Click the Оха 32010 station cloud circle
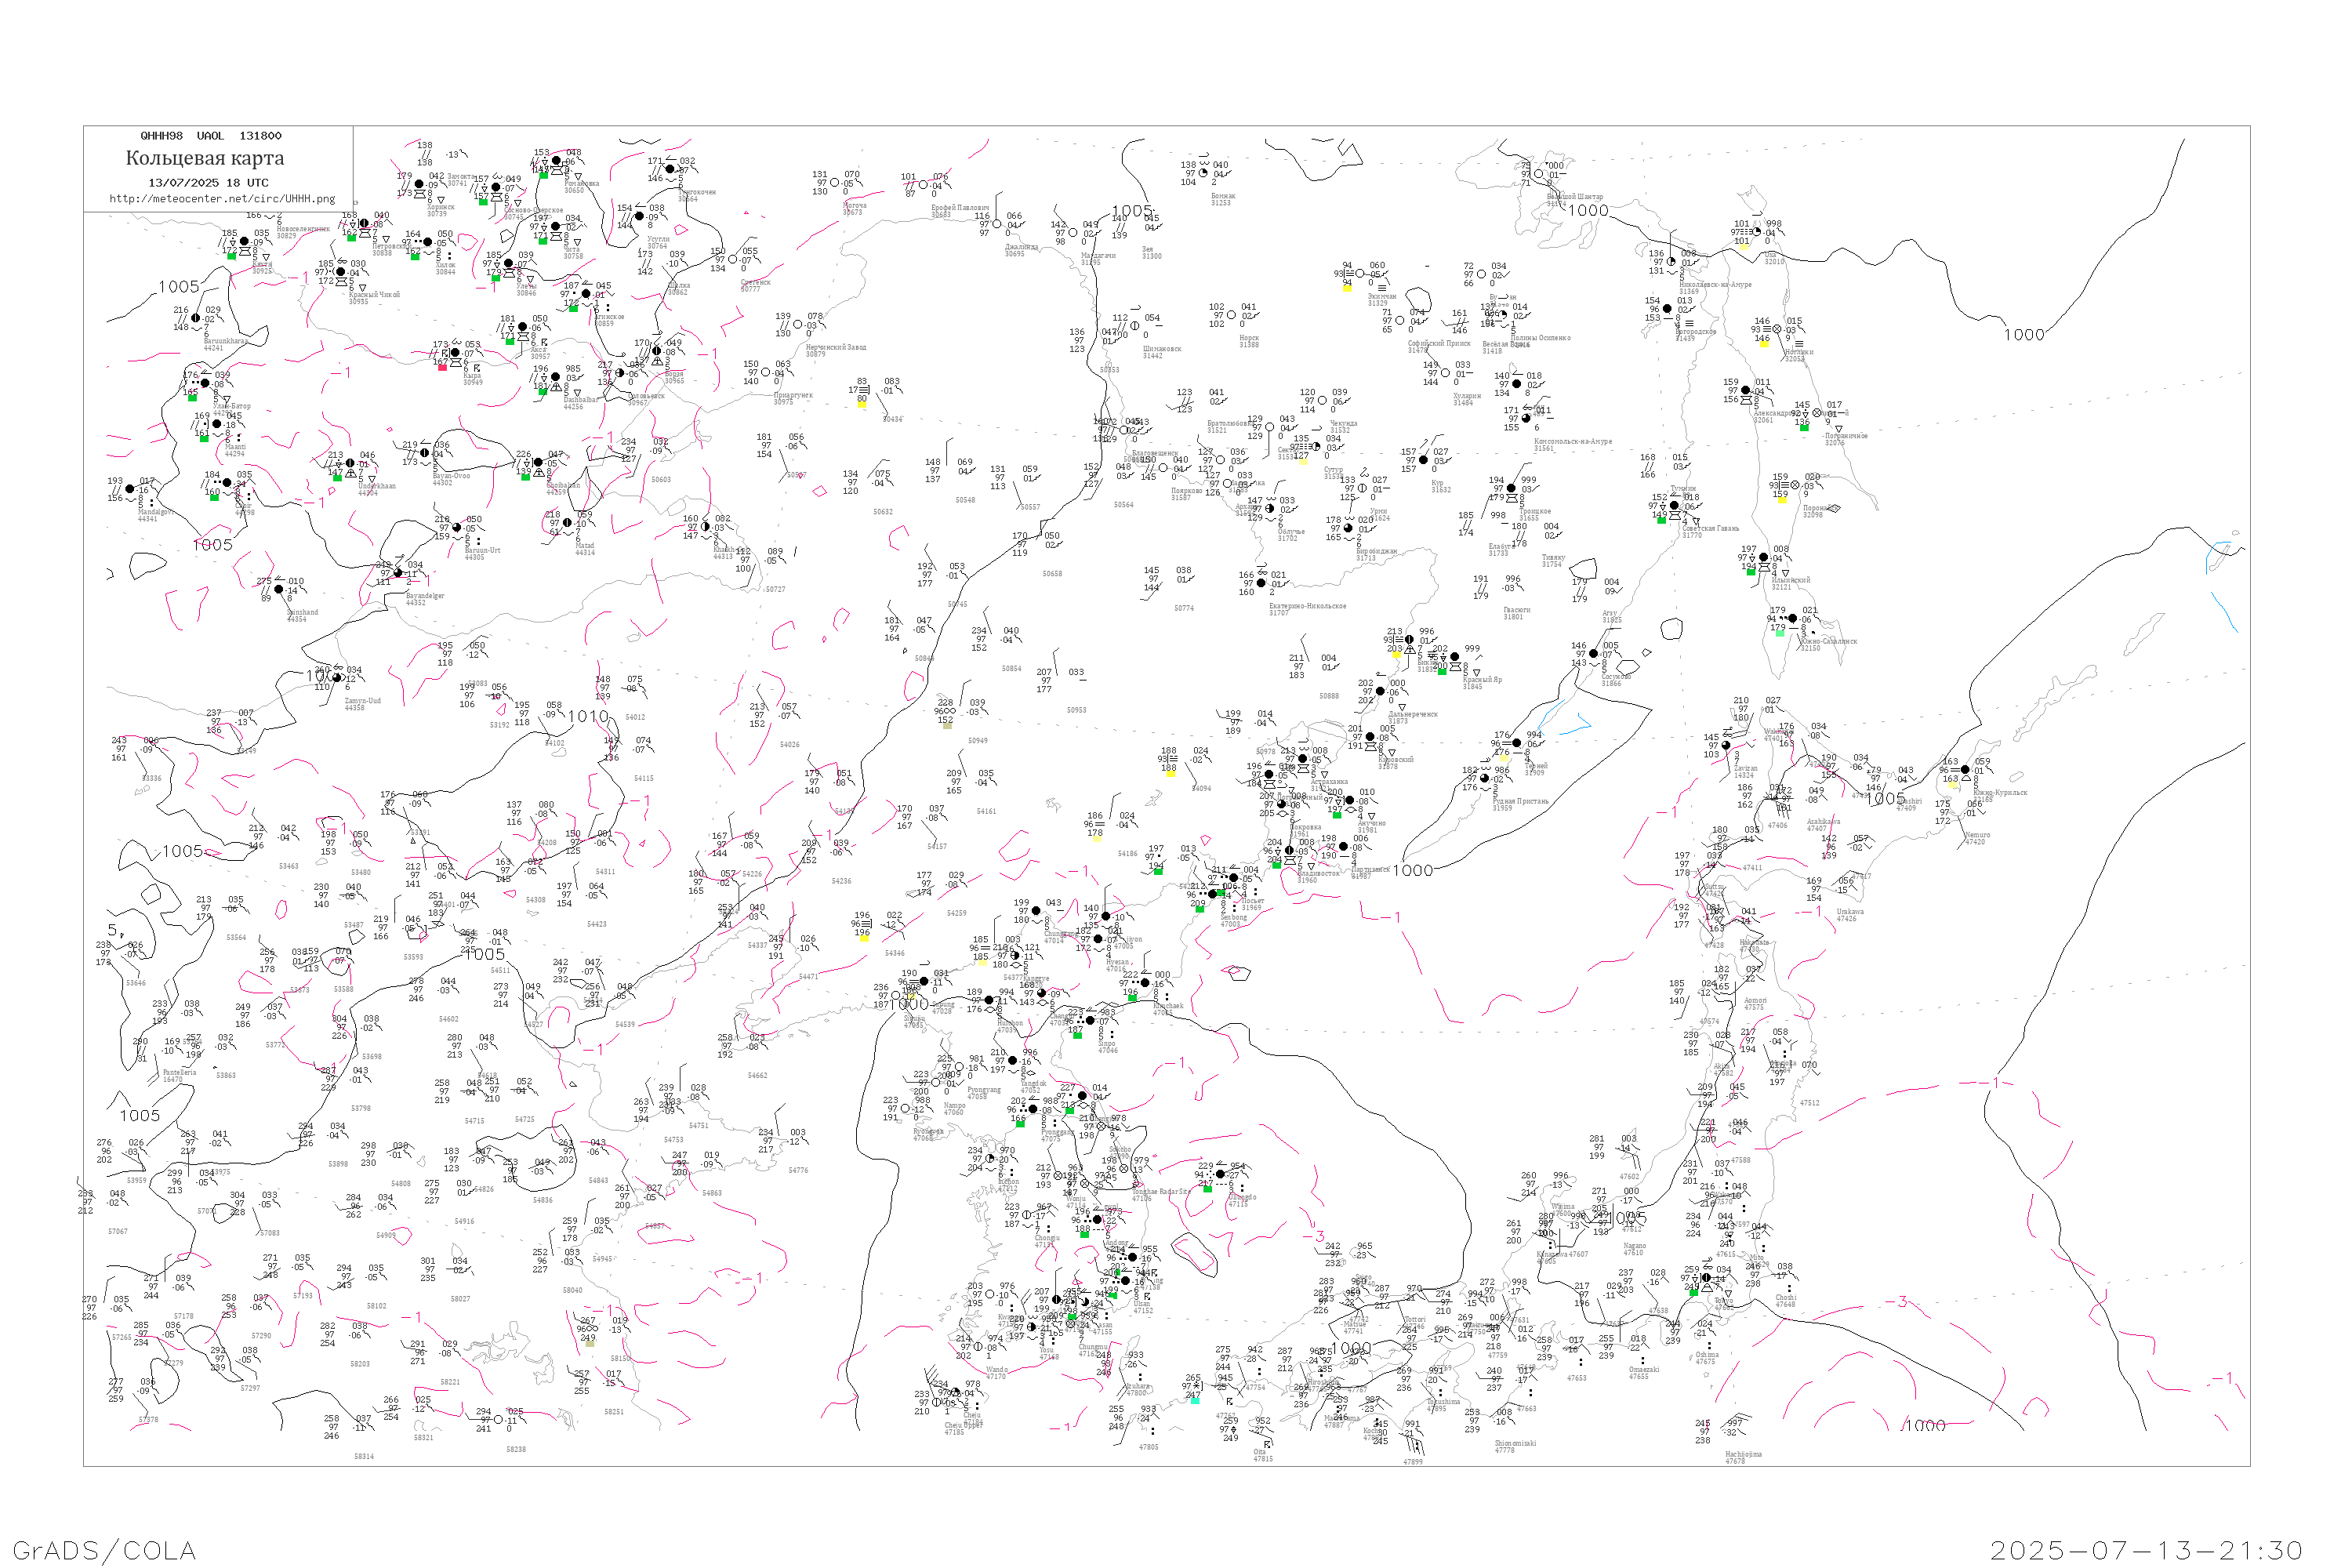 [x=1757, y=233]
